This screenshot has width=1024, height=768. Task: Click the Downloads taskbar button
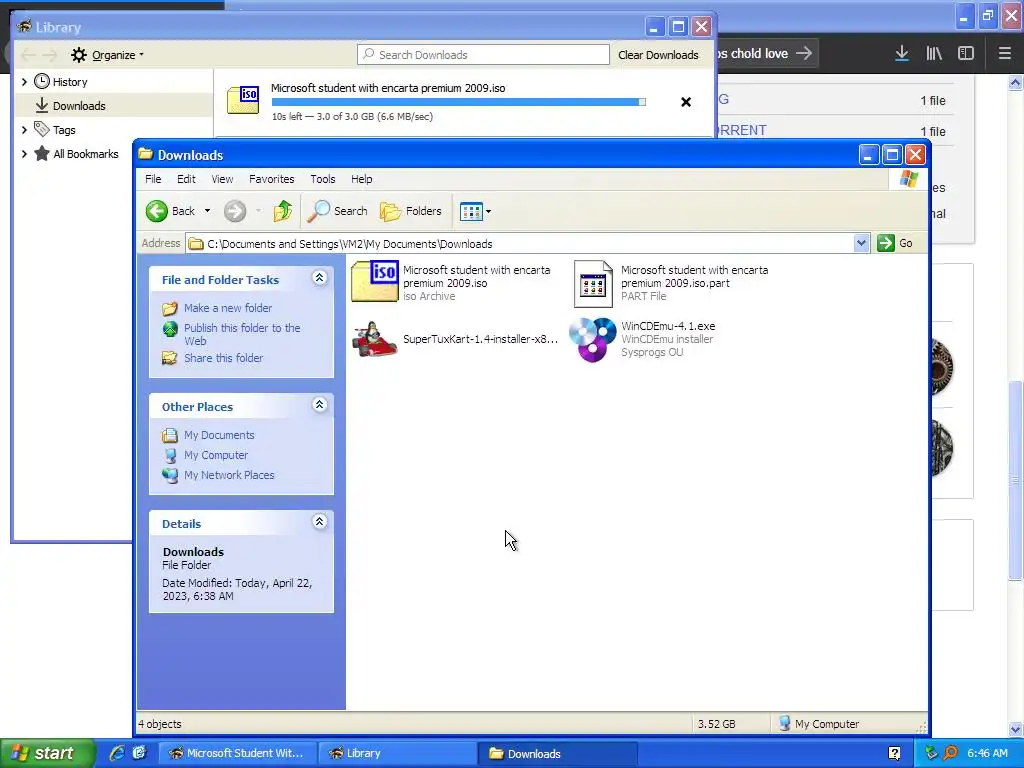coord(557,754)
